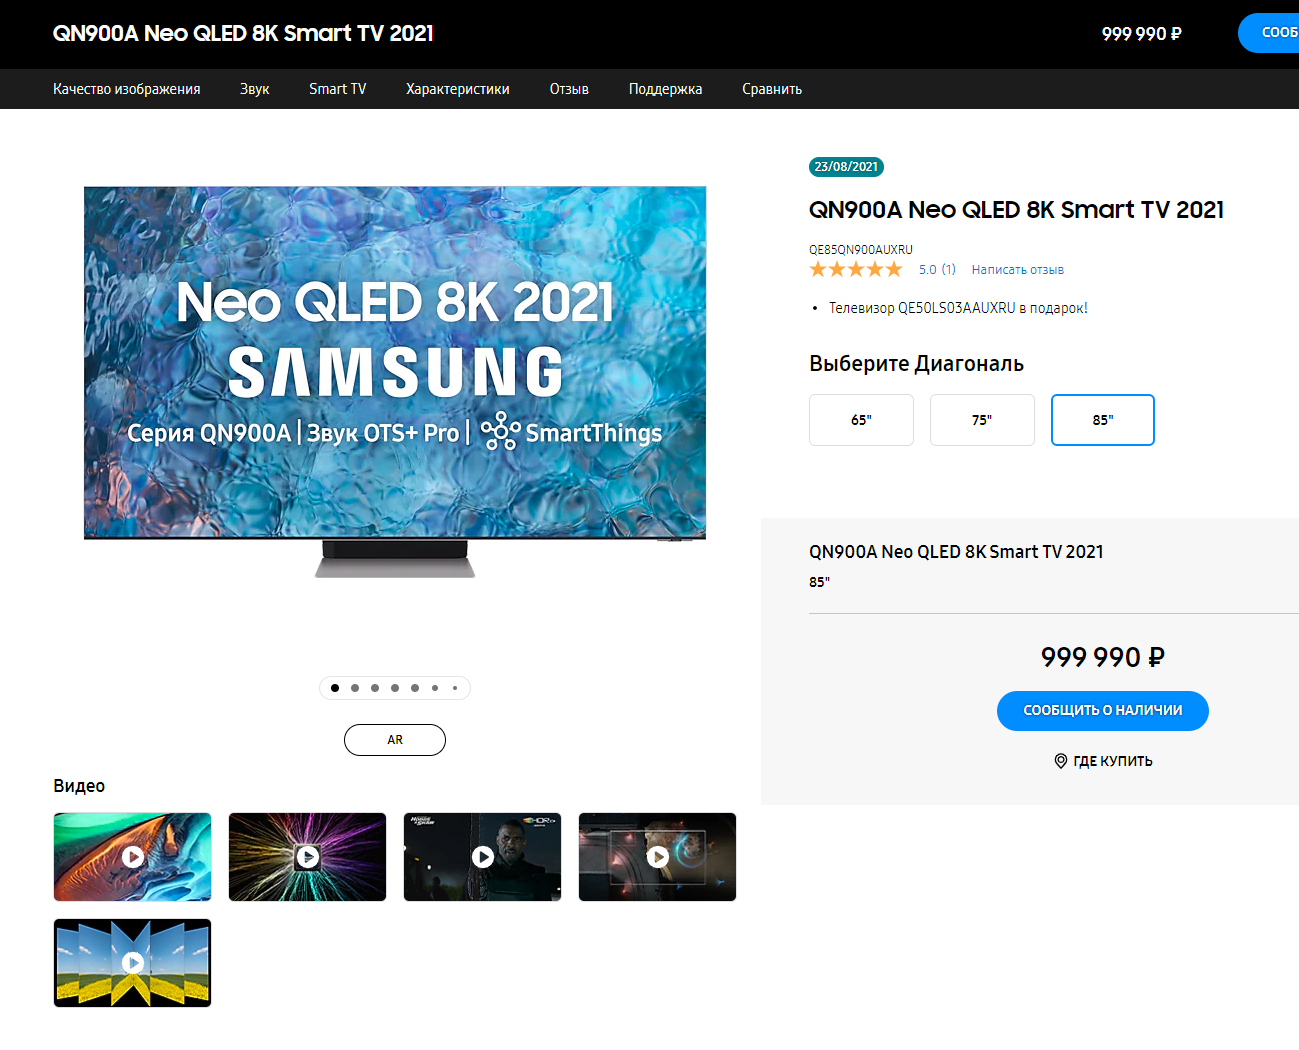The height and width of the screenshot is (1050, 1299).
Task: Play the second video with light burst thumbnail
Action: point(307,857)
